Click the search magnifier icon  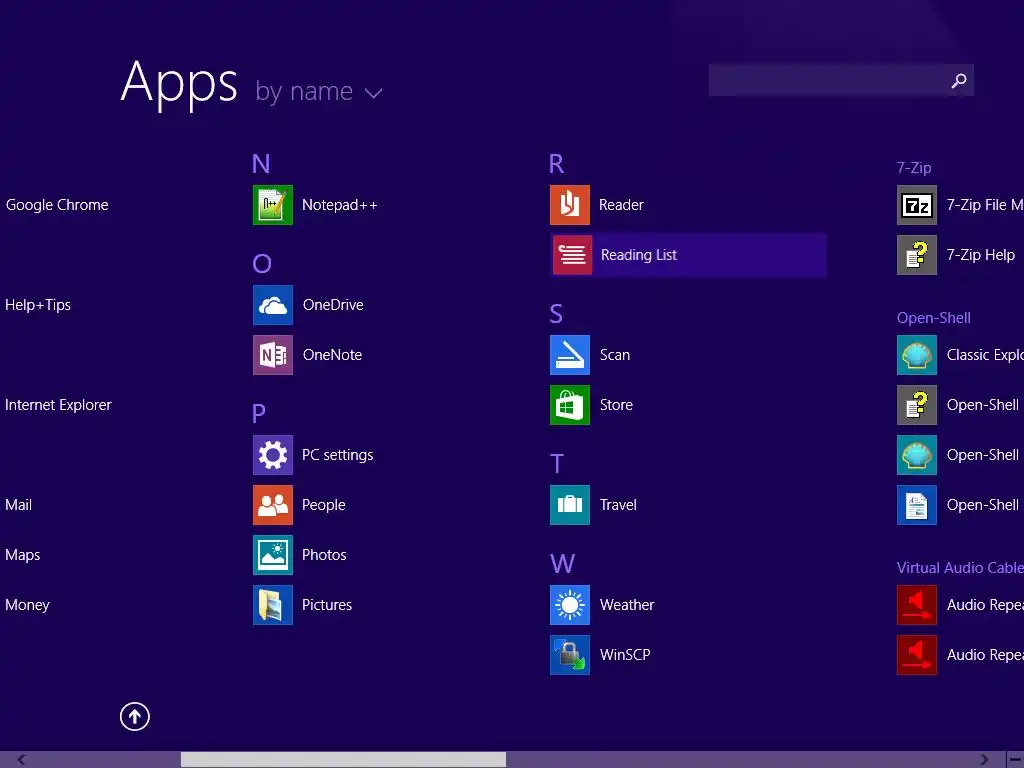tap(959, 80)
